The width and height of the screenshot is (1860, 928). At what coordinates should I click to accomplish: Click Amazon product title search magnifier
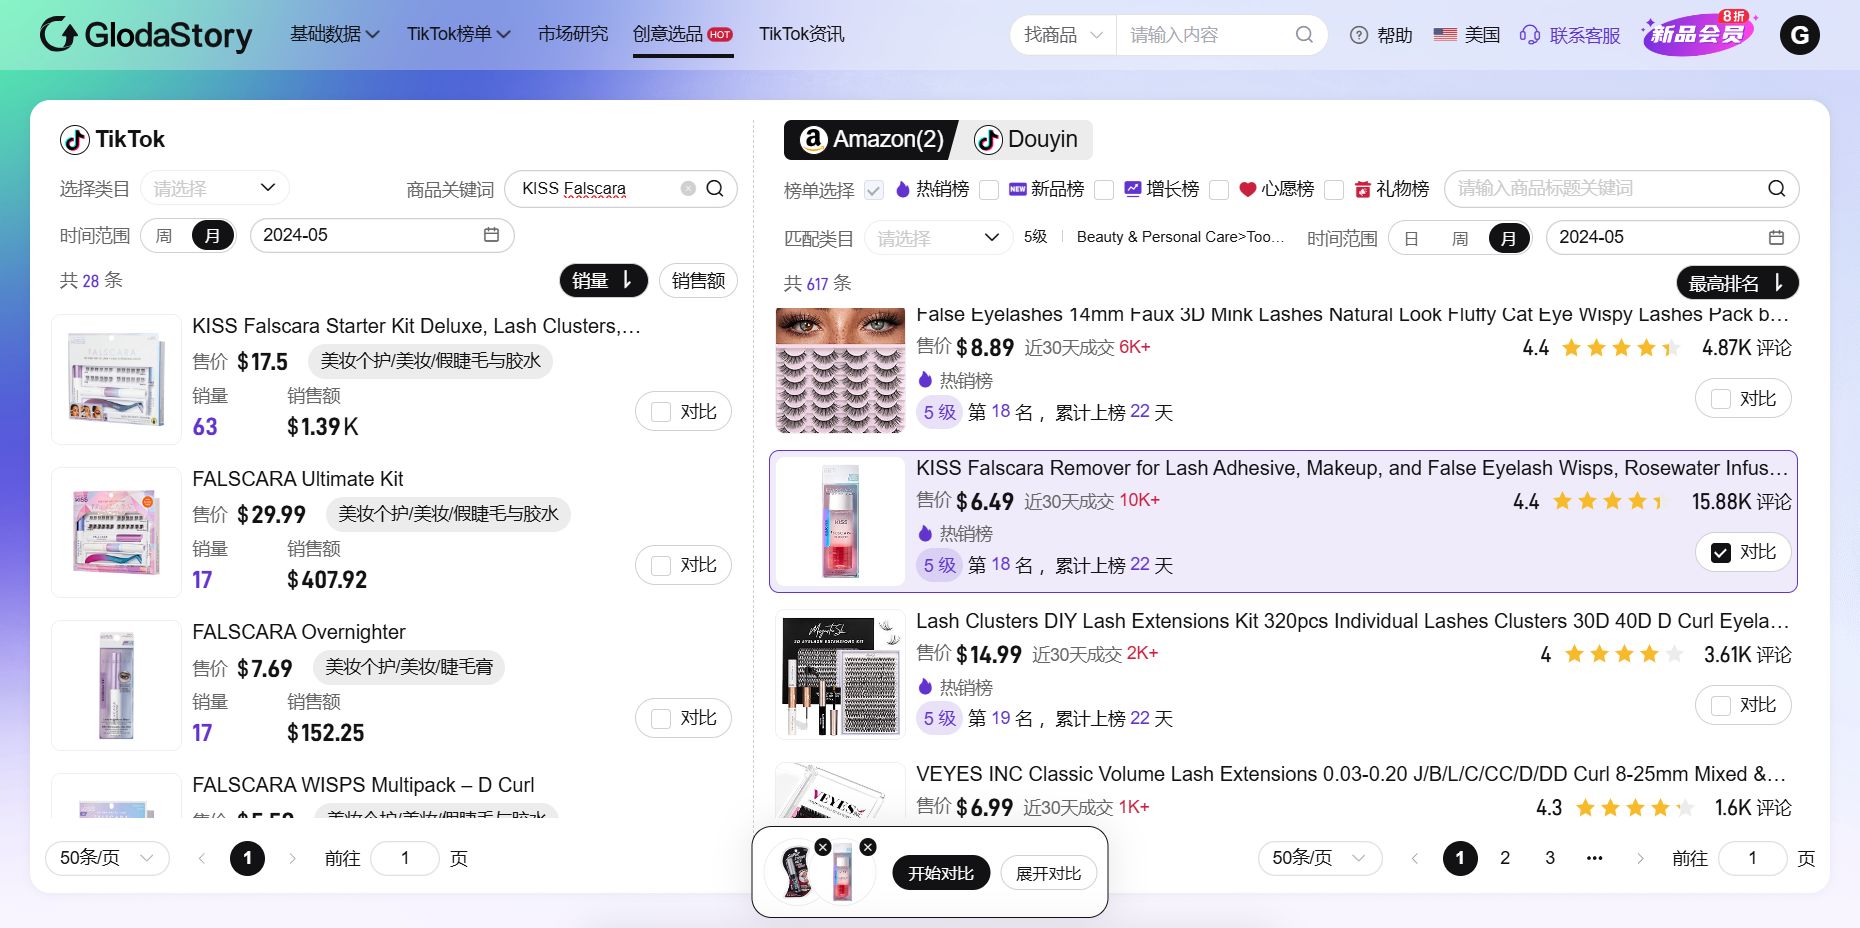[x=1776, y=188]
